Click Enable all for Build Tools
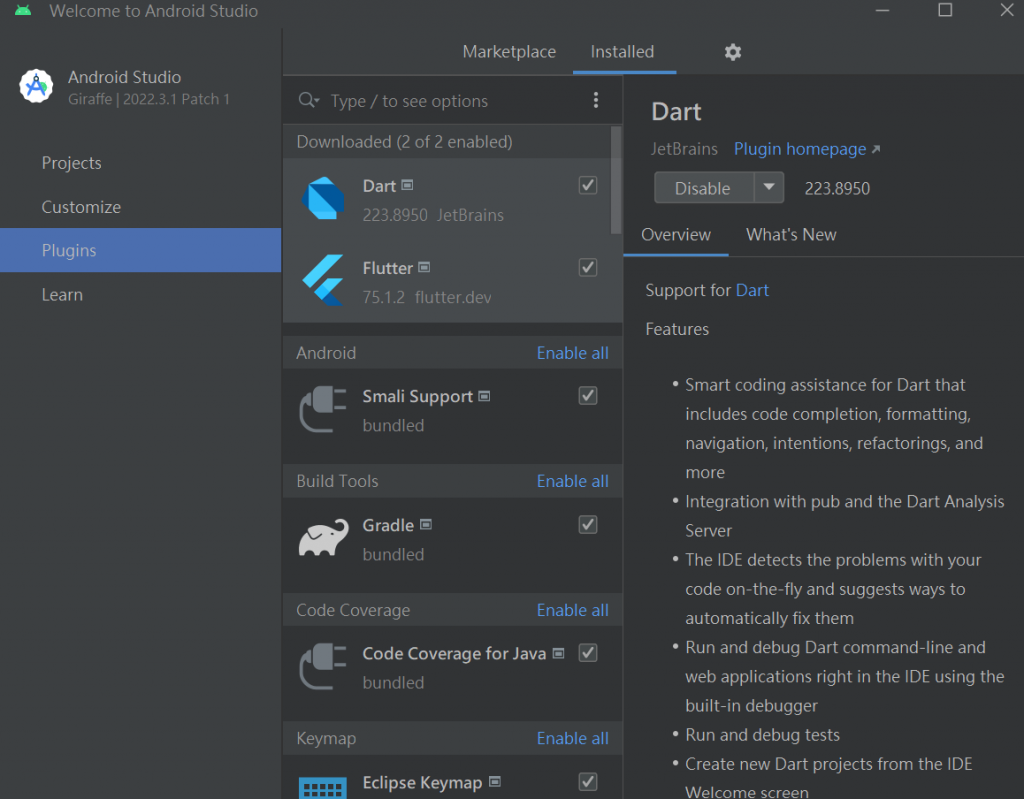 573,481
